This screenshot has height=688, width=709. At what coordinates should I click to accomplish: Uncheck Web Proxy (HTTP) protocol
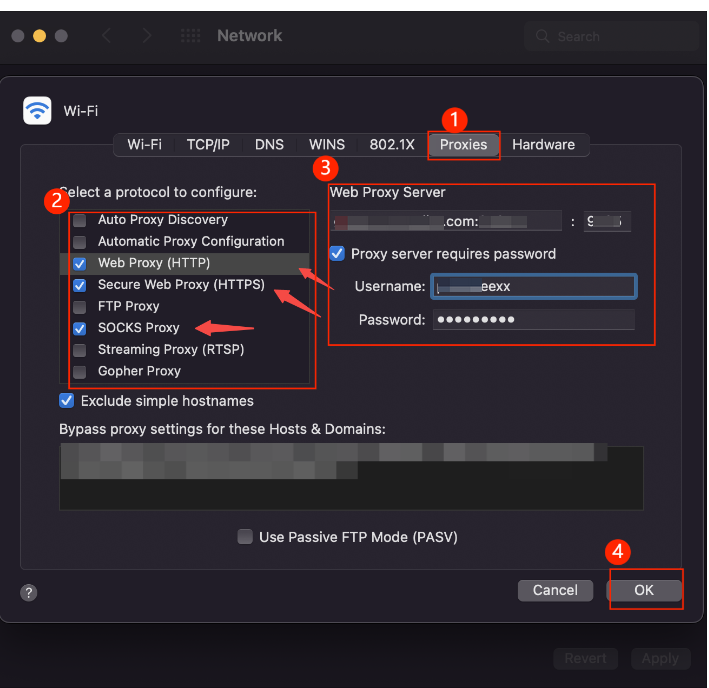[x=79, y=264]
